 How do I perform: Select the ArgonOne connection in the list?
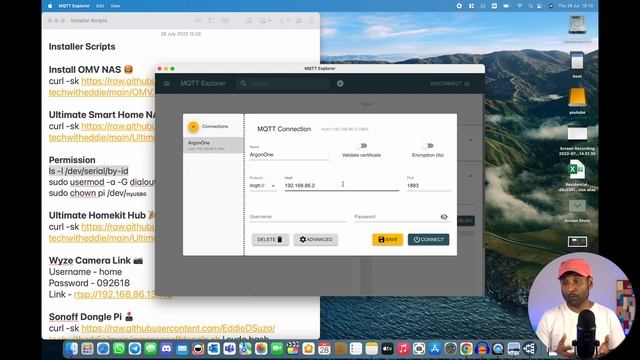(x=213, y=145)
